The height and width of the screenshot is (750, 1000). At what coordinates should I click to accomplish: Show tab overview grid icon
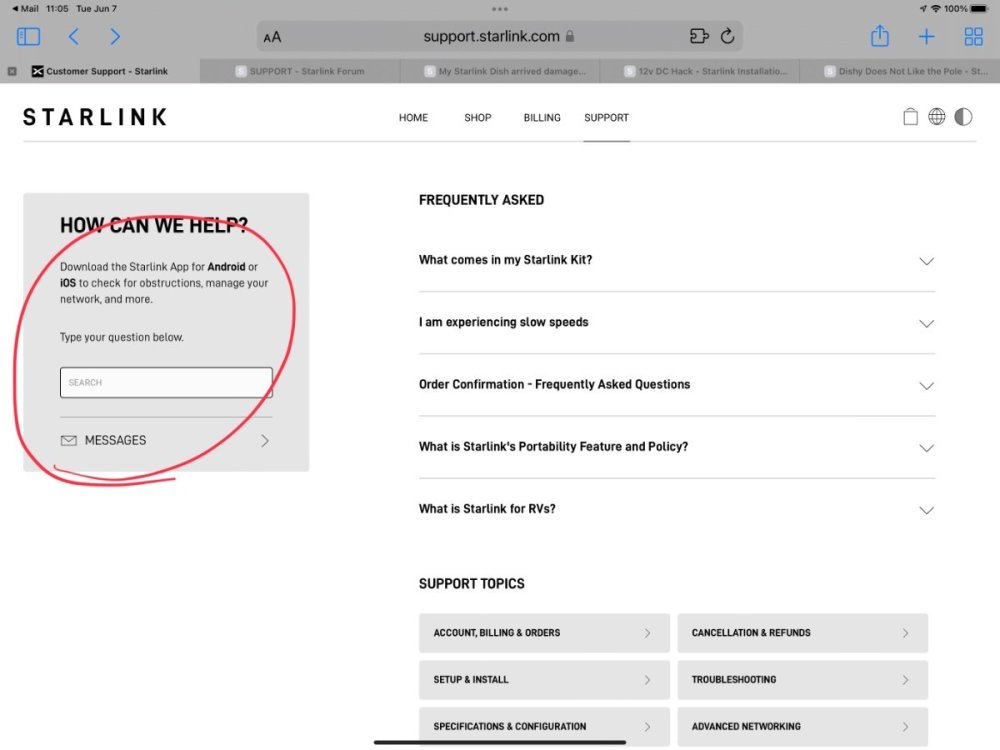[x=973, y=37]
